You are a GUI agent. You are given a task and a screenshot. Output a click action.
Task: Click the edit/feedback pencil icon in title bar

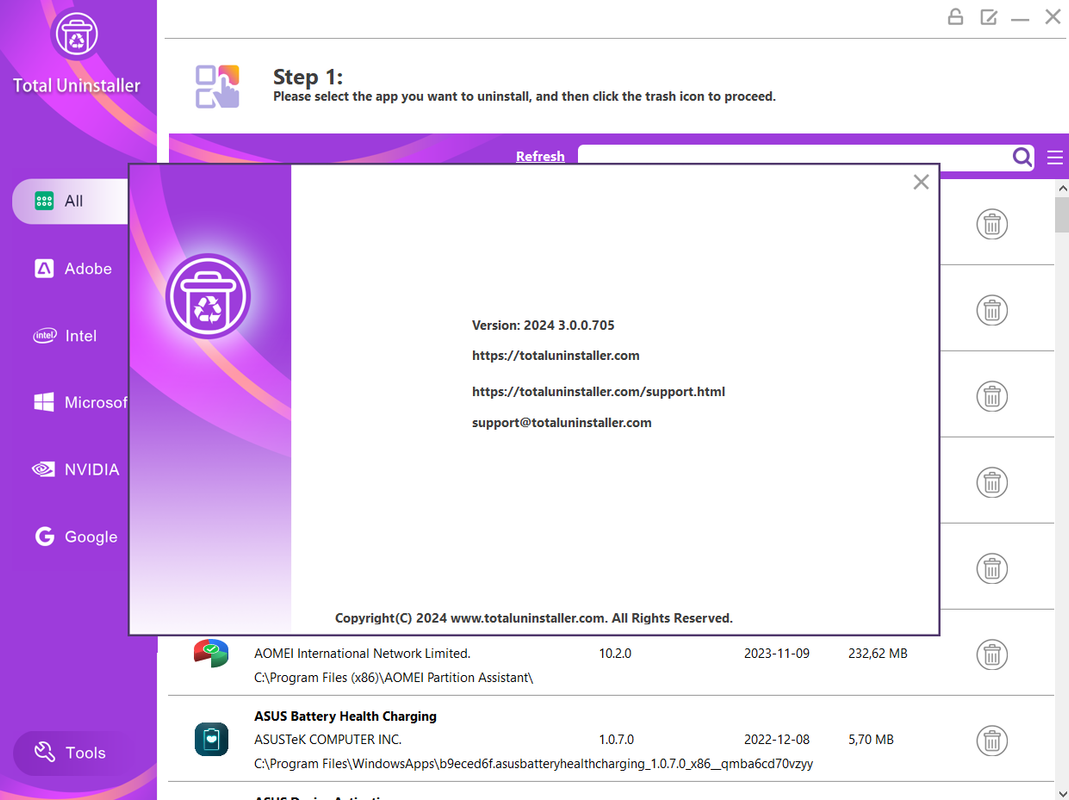coord(988,17)
